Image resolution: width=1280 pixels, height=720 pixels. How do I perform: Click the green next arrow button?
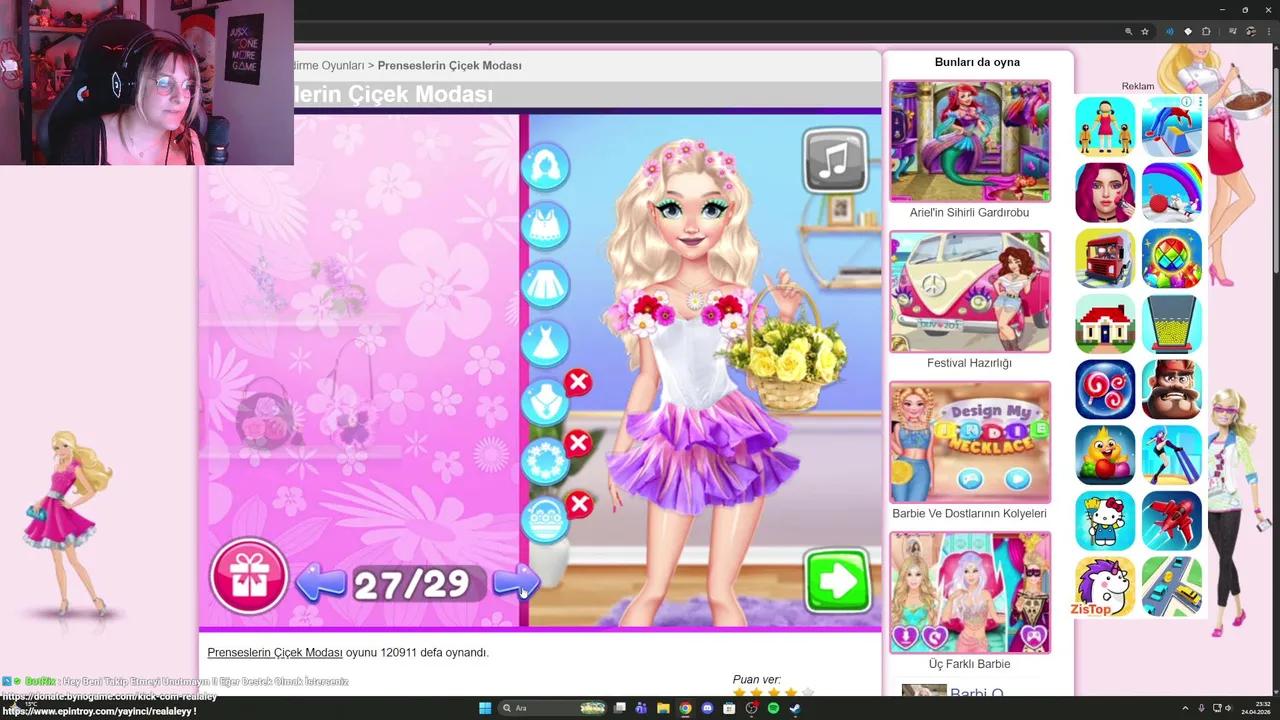838,581
